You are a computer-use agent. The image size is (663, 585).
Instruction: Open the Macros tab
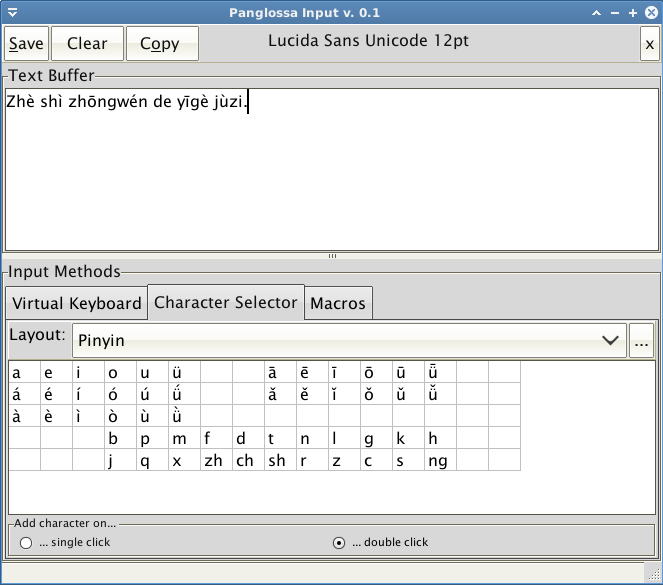click(338, 303)
